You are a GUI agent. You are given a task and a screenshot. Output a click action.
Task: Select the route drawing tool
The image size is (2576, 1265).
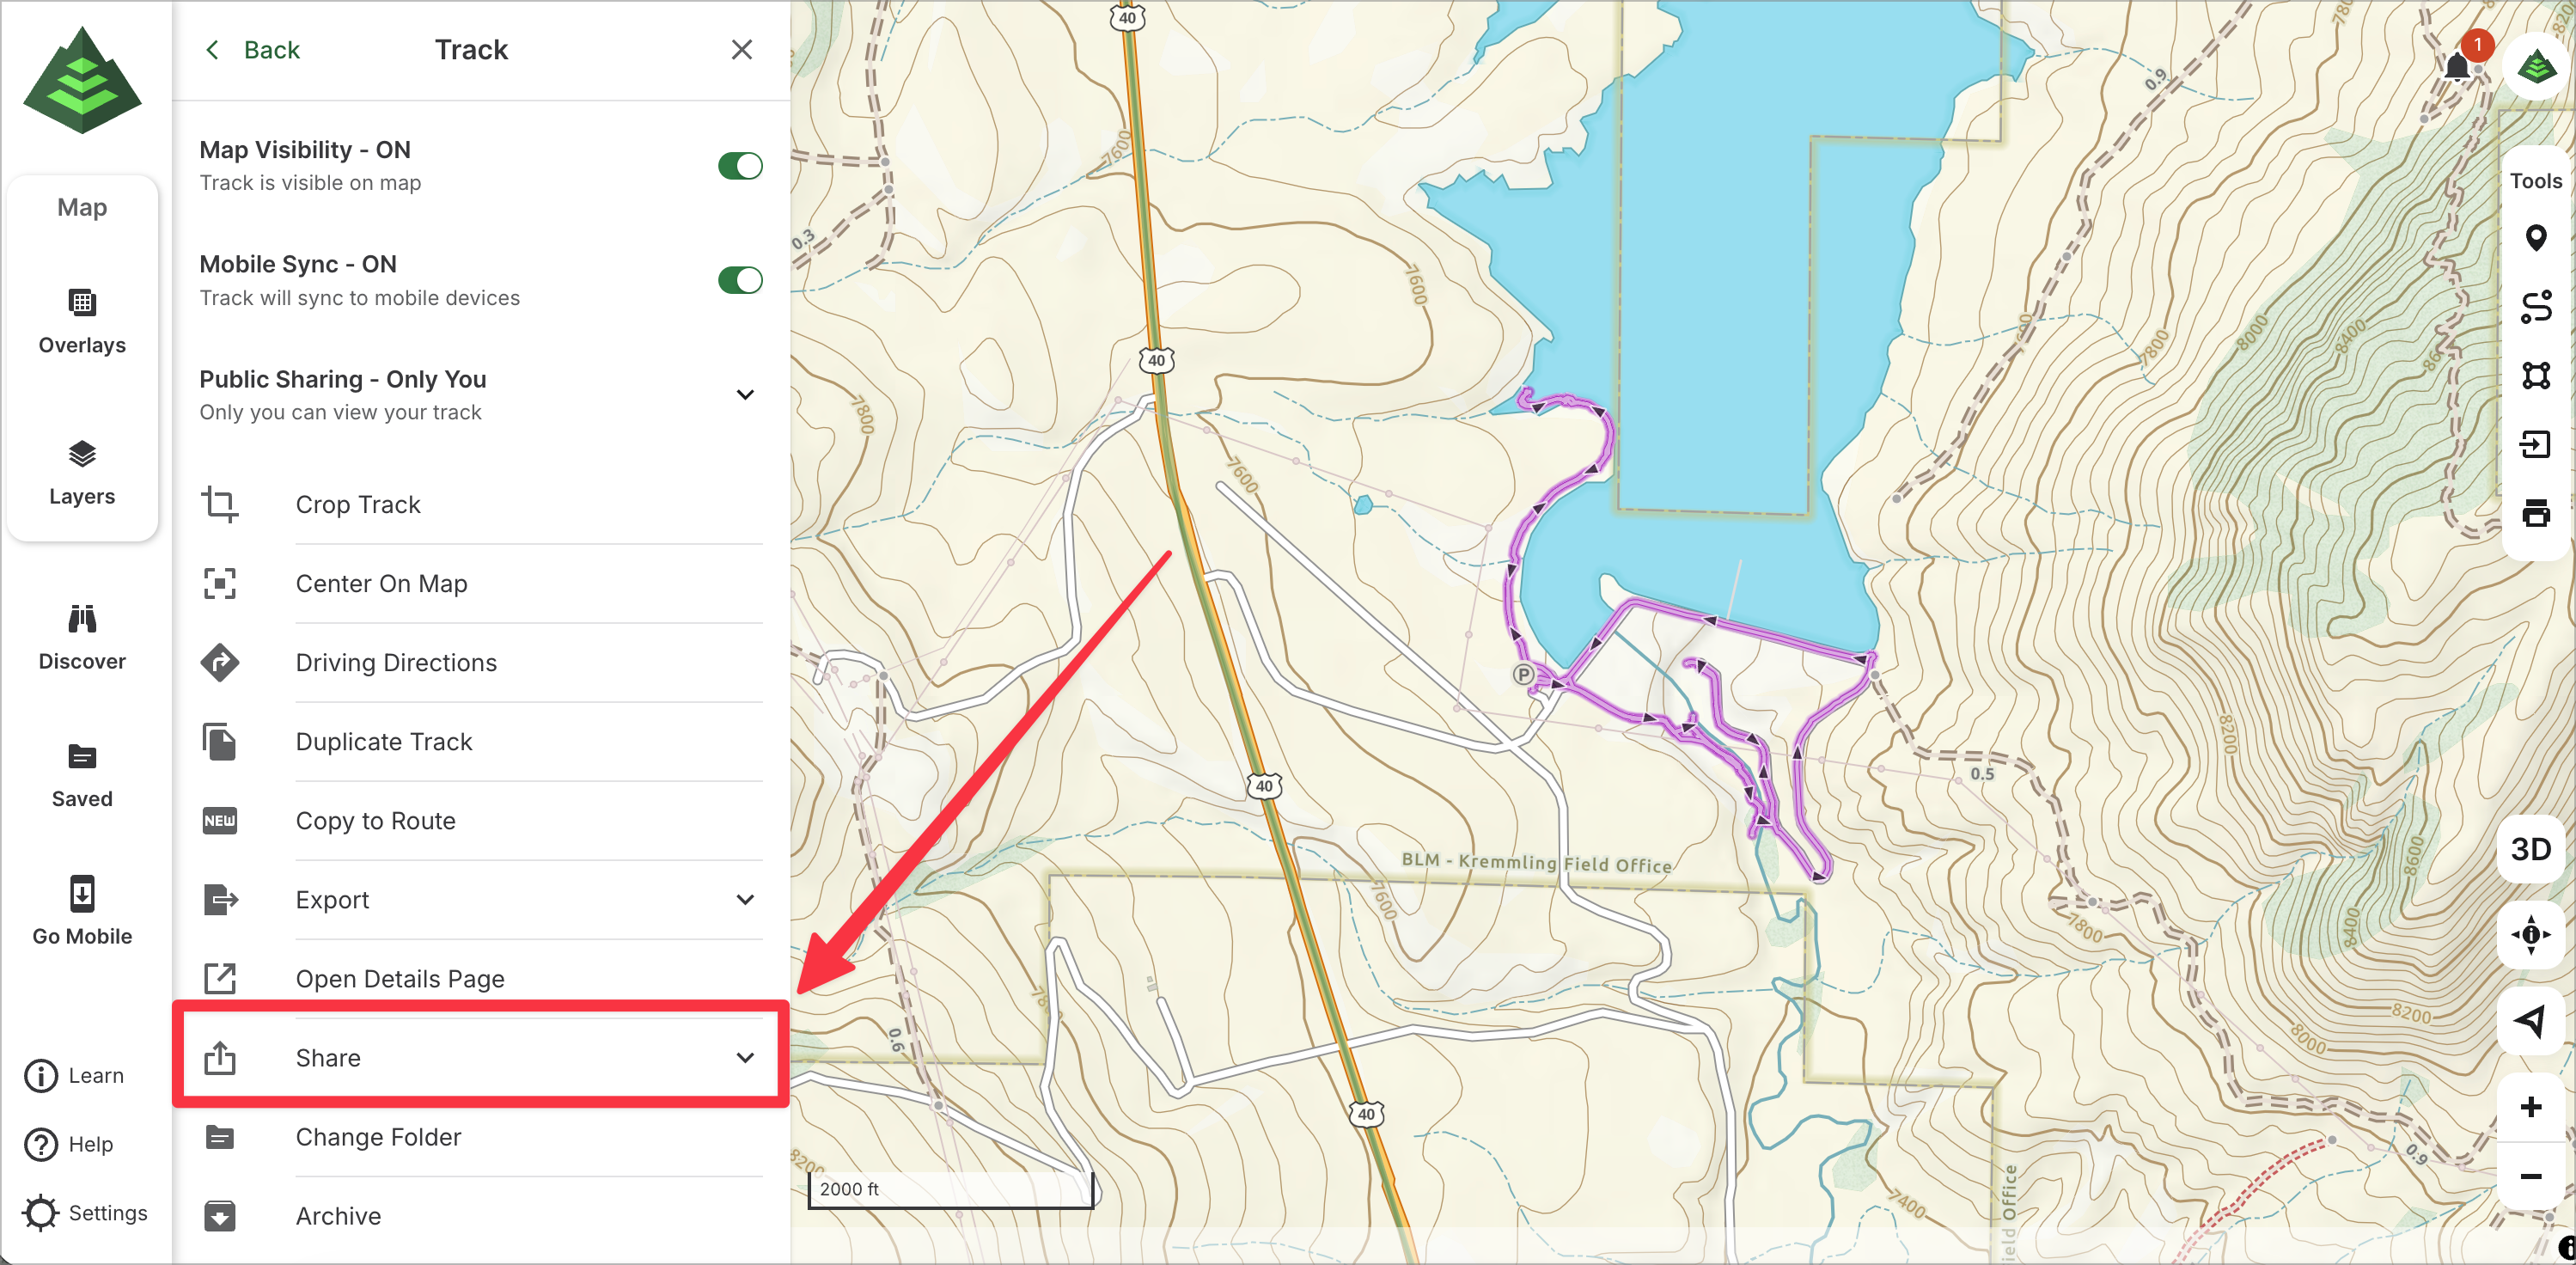2534,307
